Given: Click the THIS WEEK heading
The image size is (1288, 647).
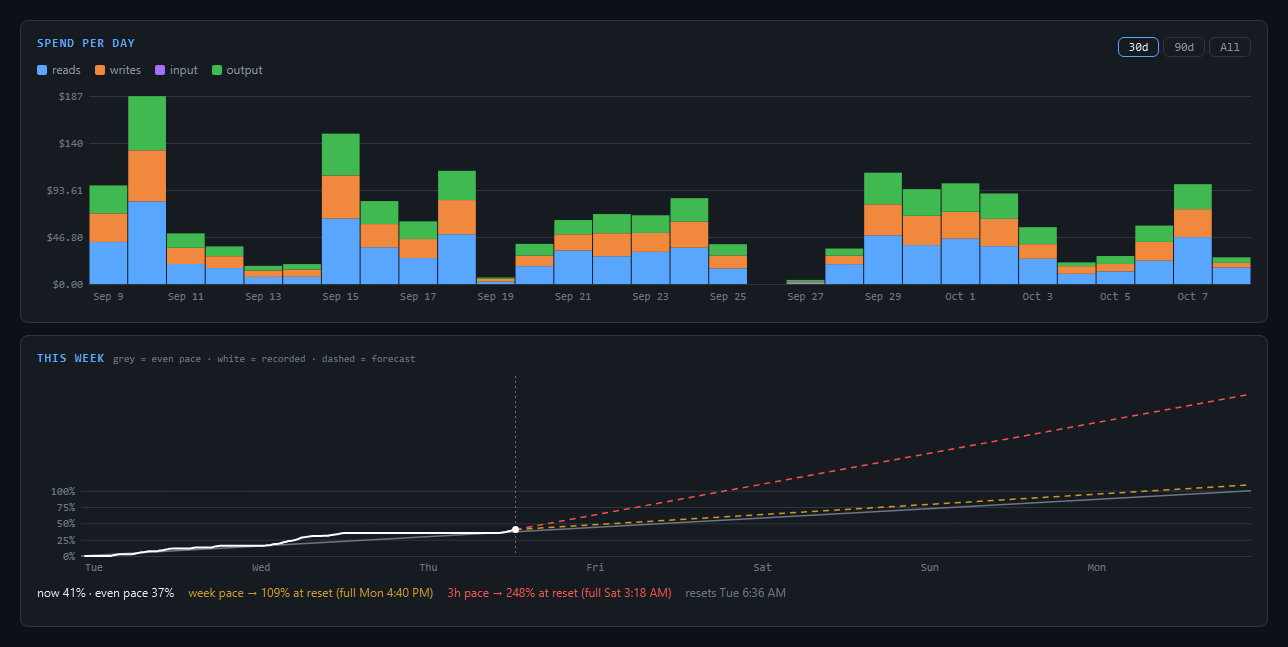Looking at the screenshot, I should [70, 358].
